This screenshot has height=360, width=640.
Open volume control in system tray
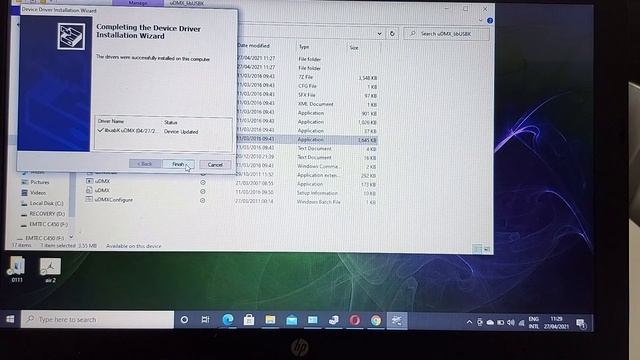coord(511,323)
